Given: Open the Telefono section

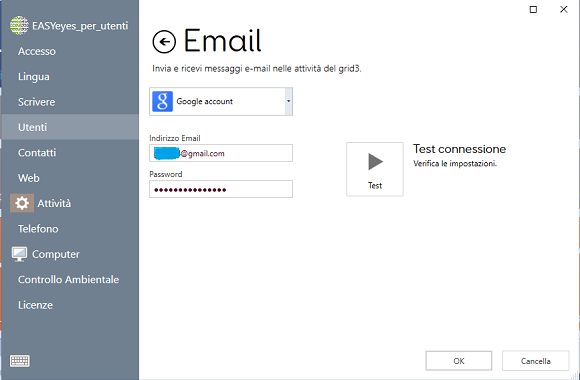Looking at the screenshot, I should (x=38, y=229).
